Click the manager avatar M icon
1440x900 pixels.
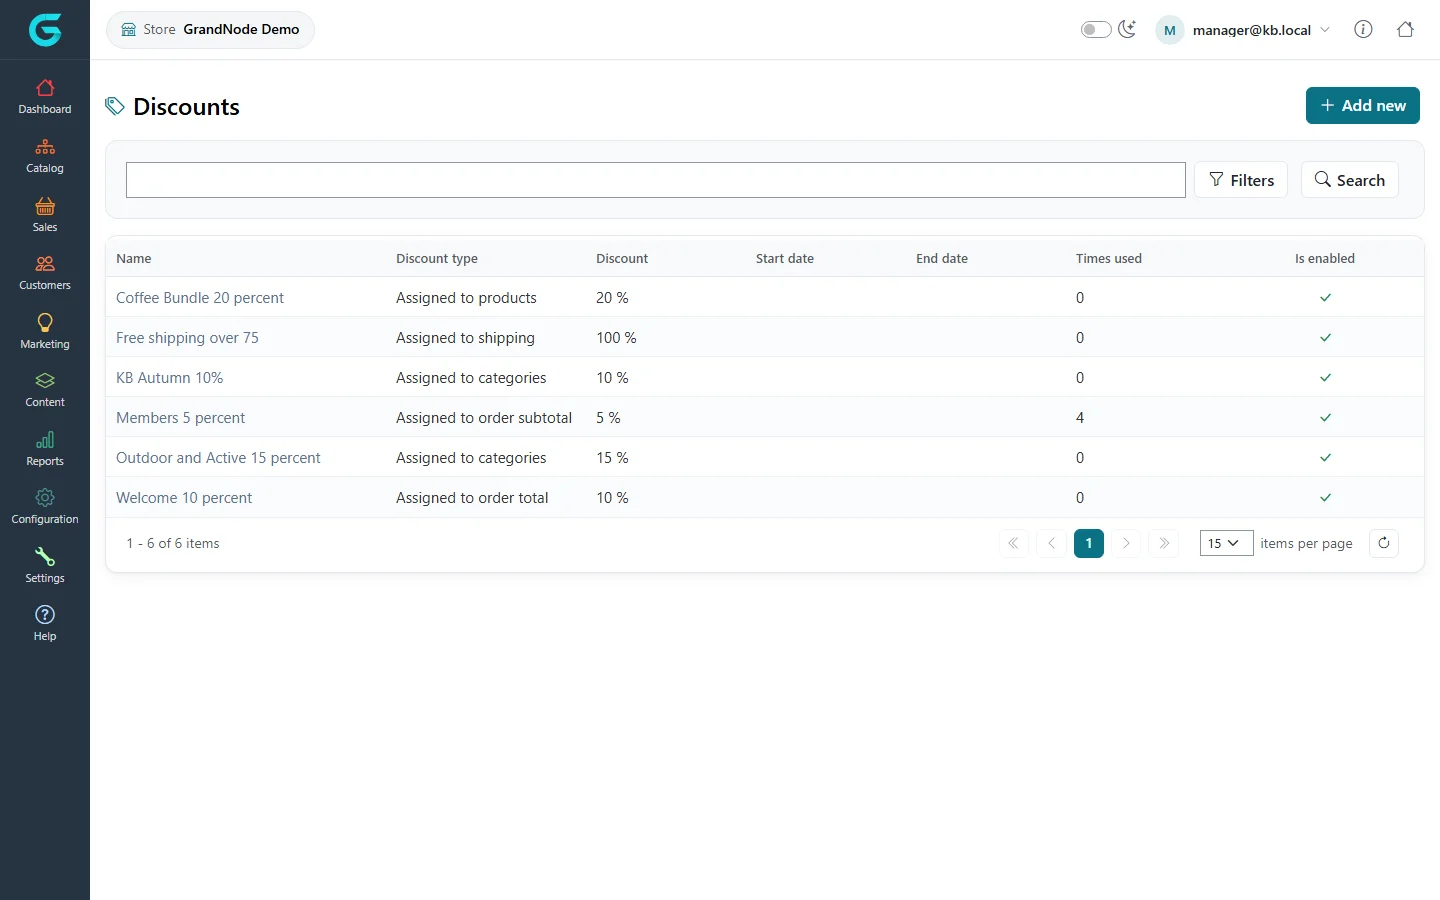tap(1169, 30)
